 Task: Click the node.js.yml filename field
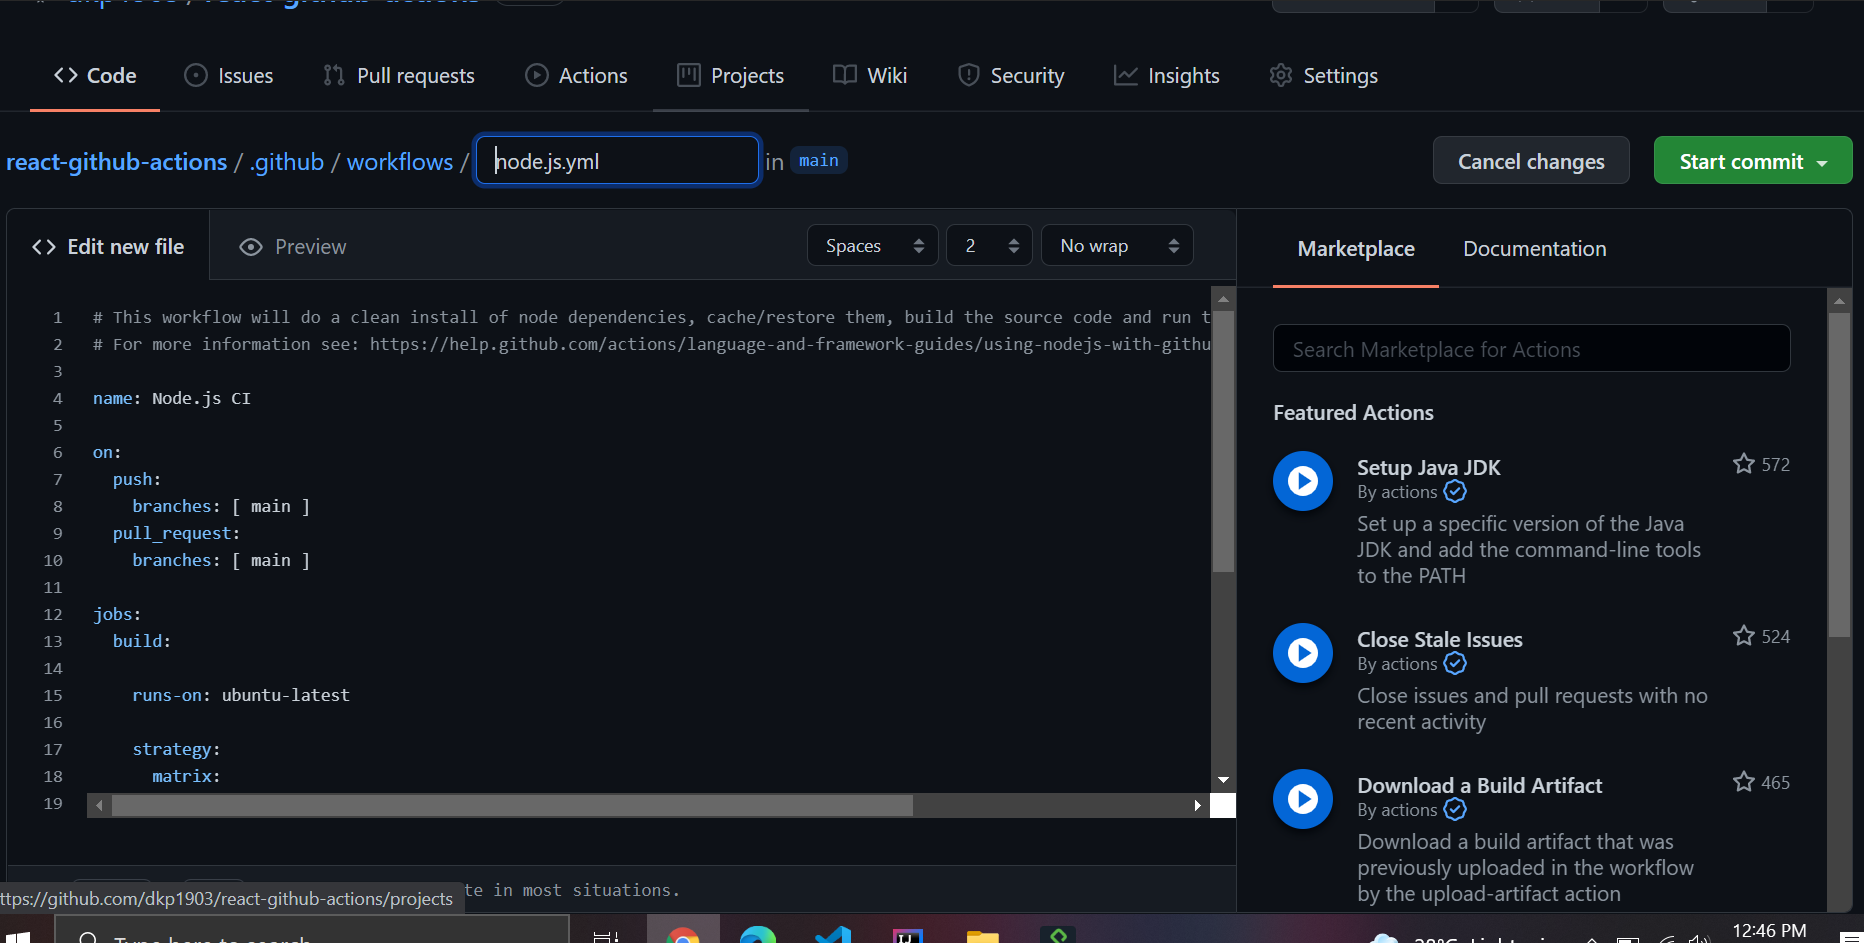(617, 160)
